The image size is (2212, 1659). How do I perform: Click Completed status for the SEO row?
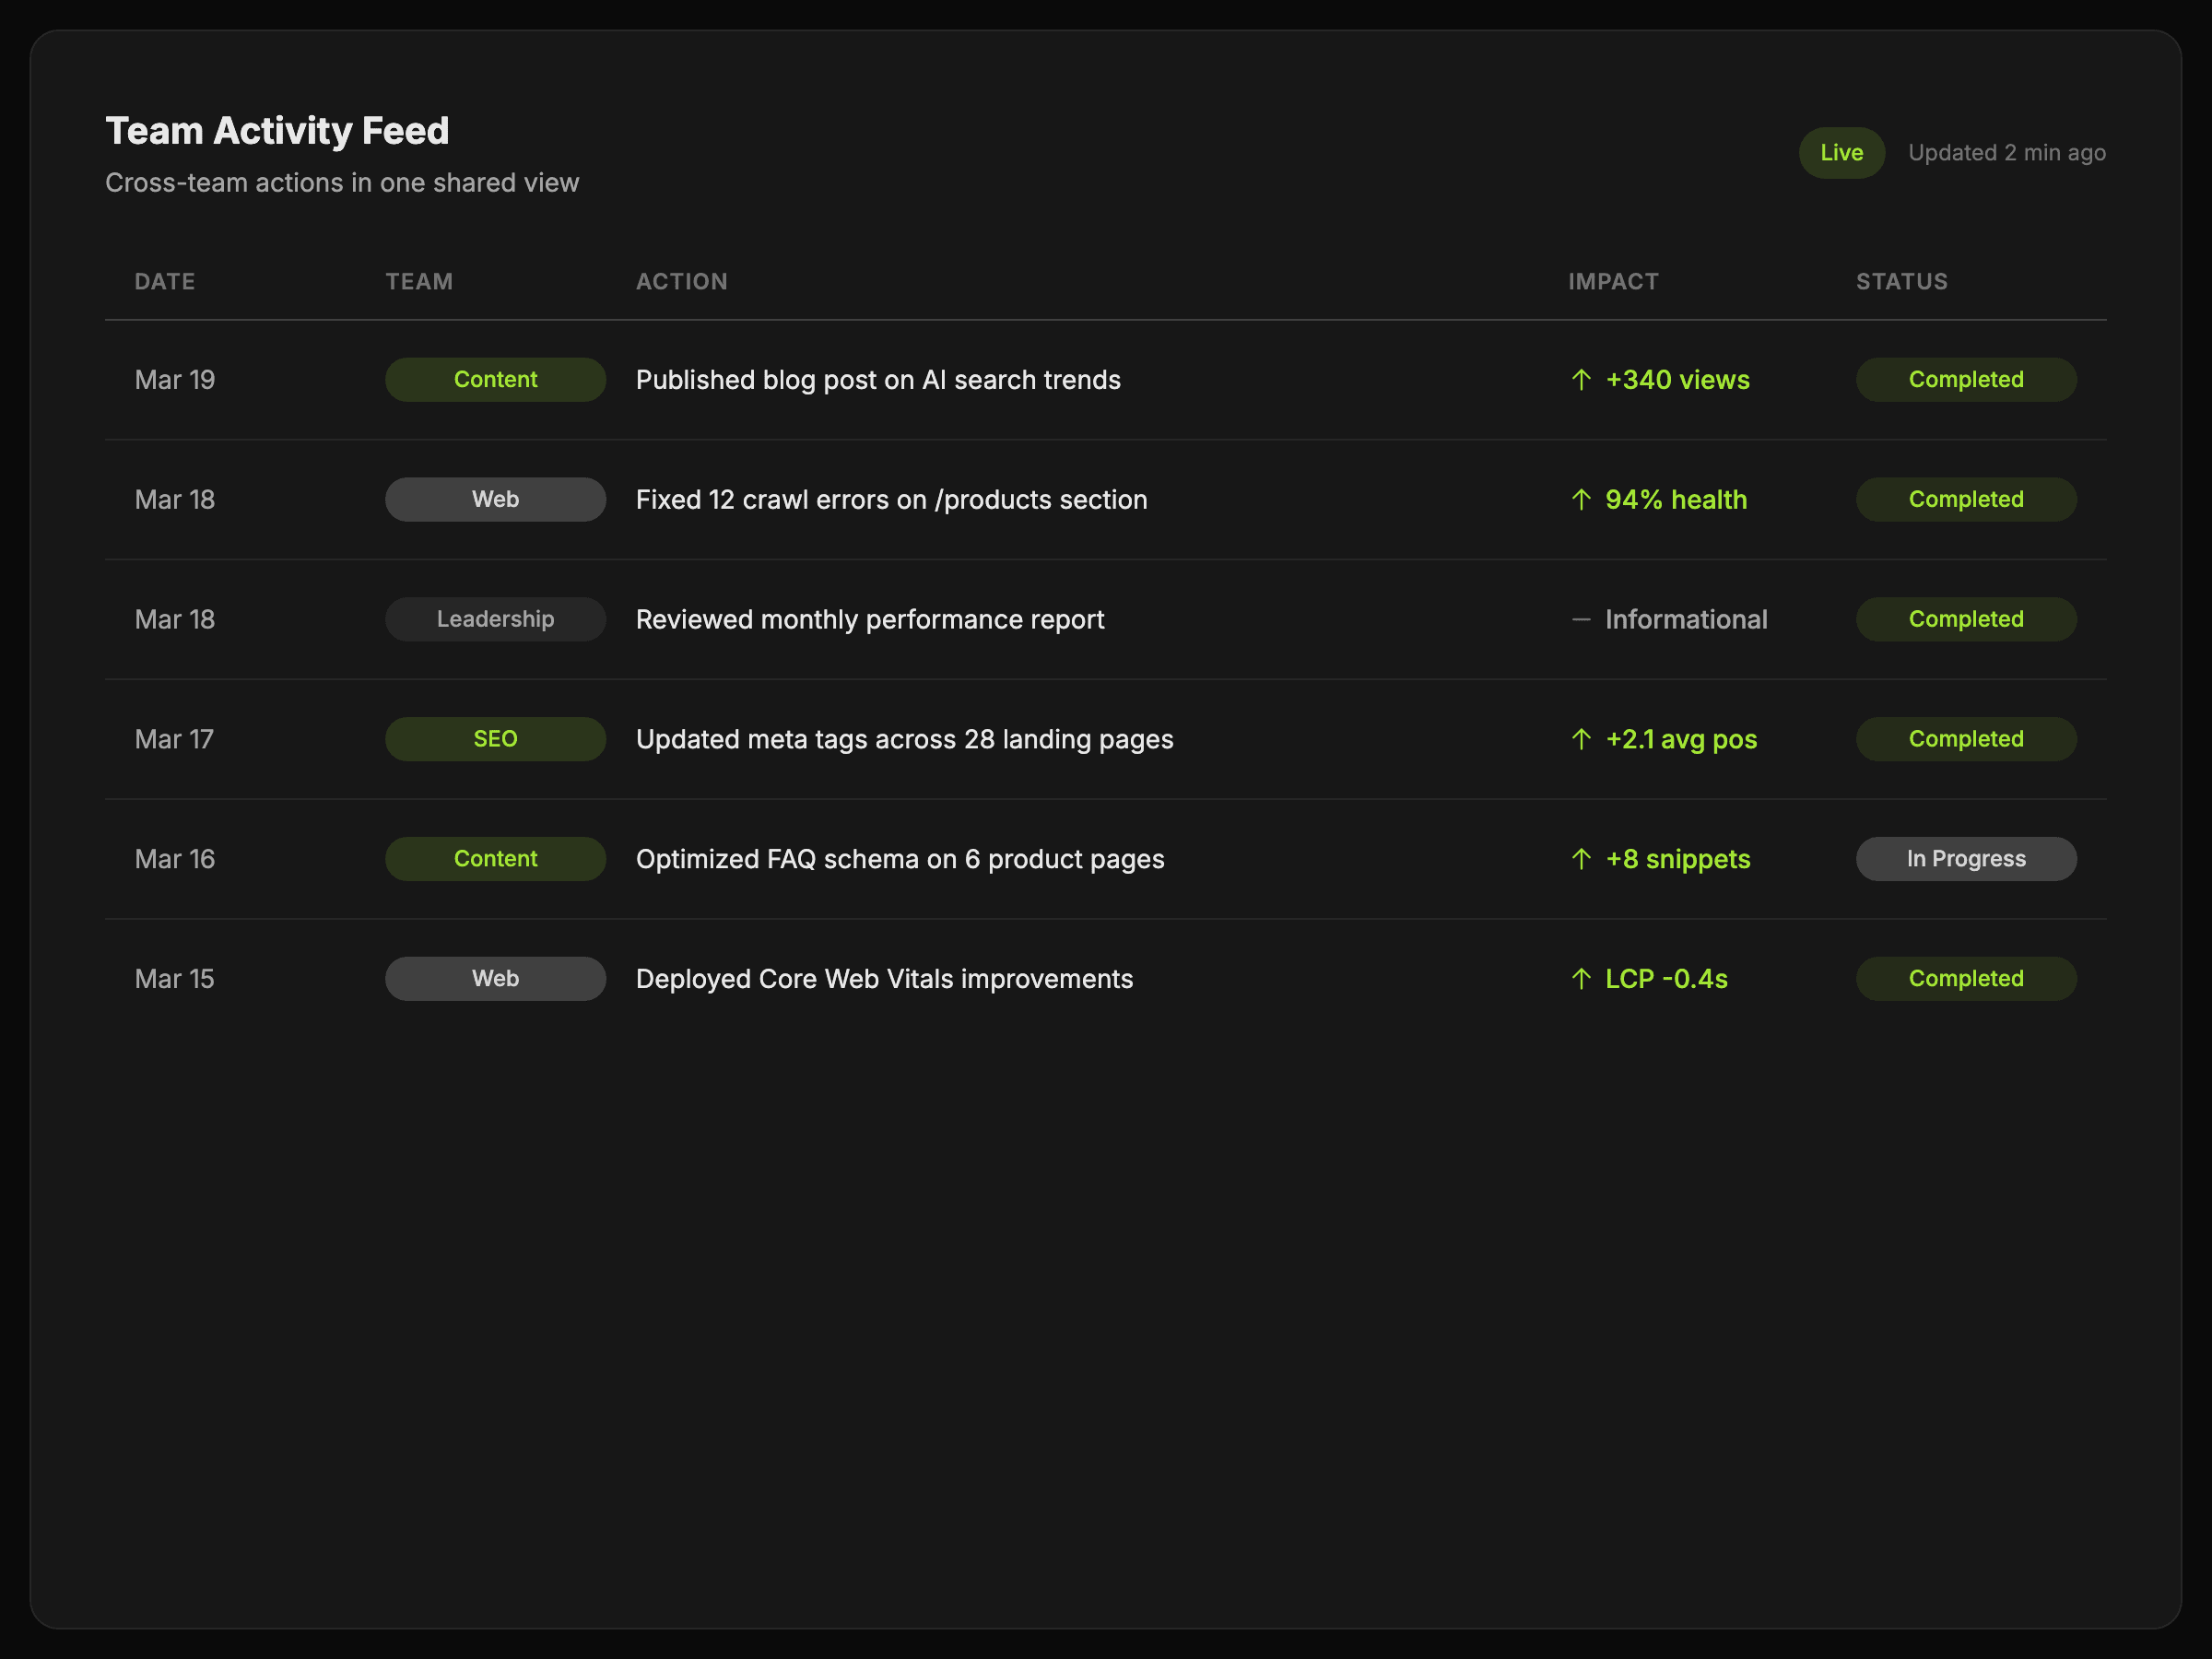1965,739
